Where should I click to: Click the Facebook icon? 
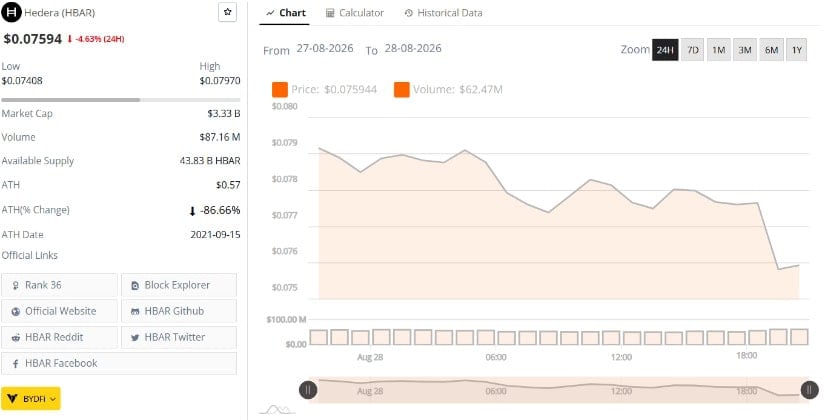[16, 364]
